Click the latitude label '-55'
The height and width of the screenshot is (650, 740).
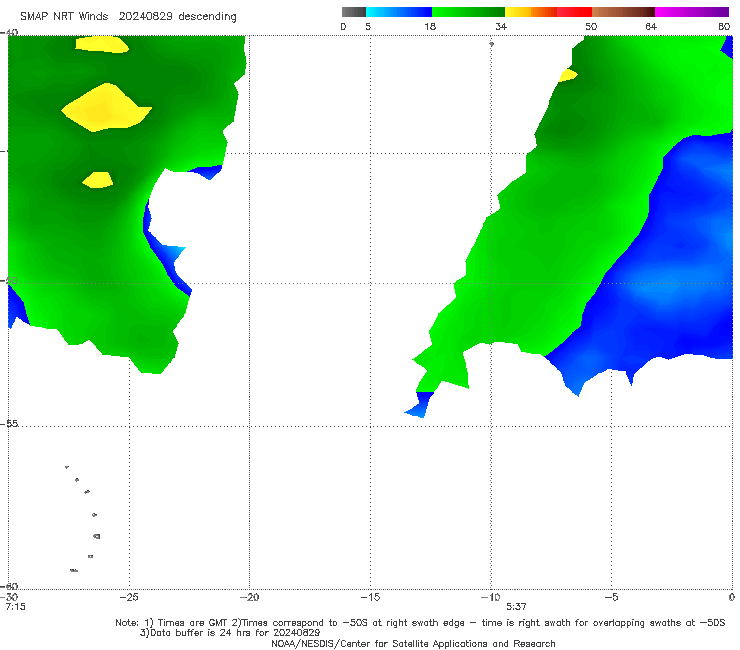10,423
